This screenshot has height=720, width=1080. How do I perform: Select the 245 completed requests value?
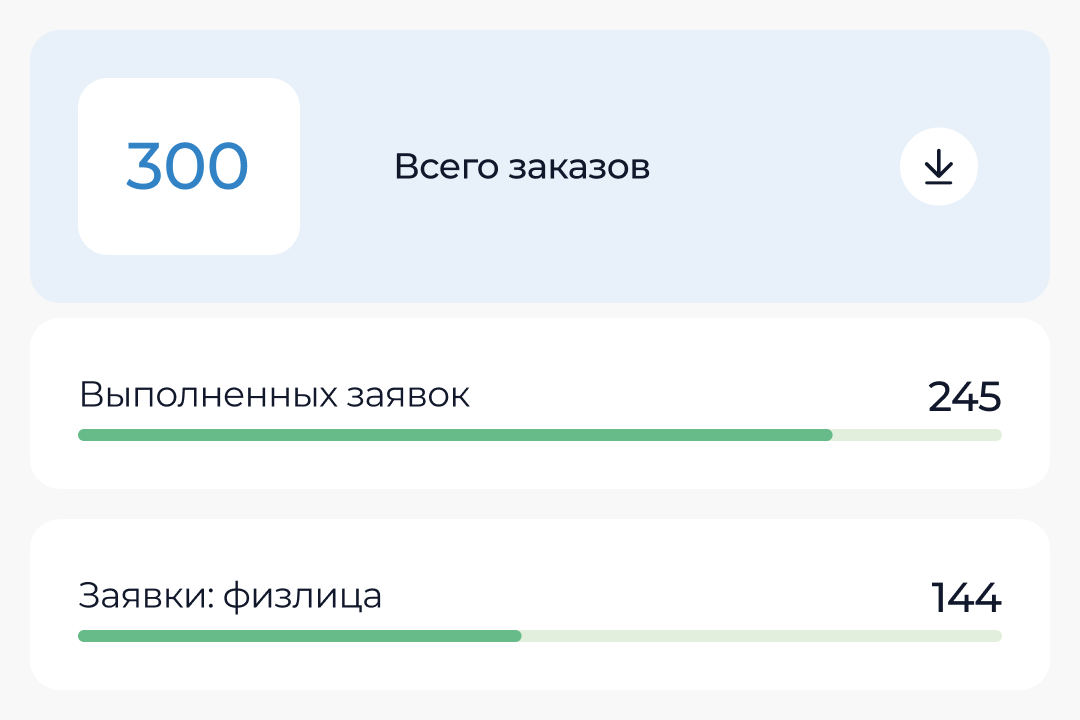coord(964,397)
